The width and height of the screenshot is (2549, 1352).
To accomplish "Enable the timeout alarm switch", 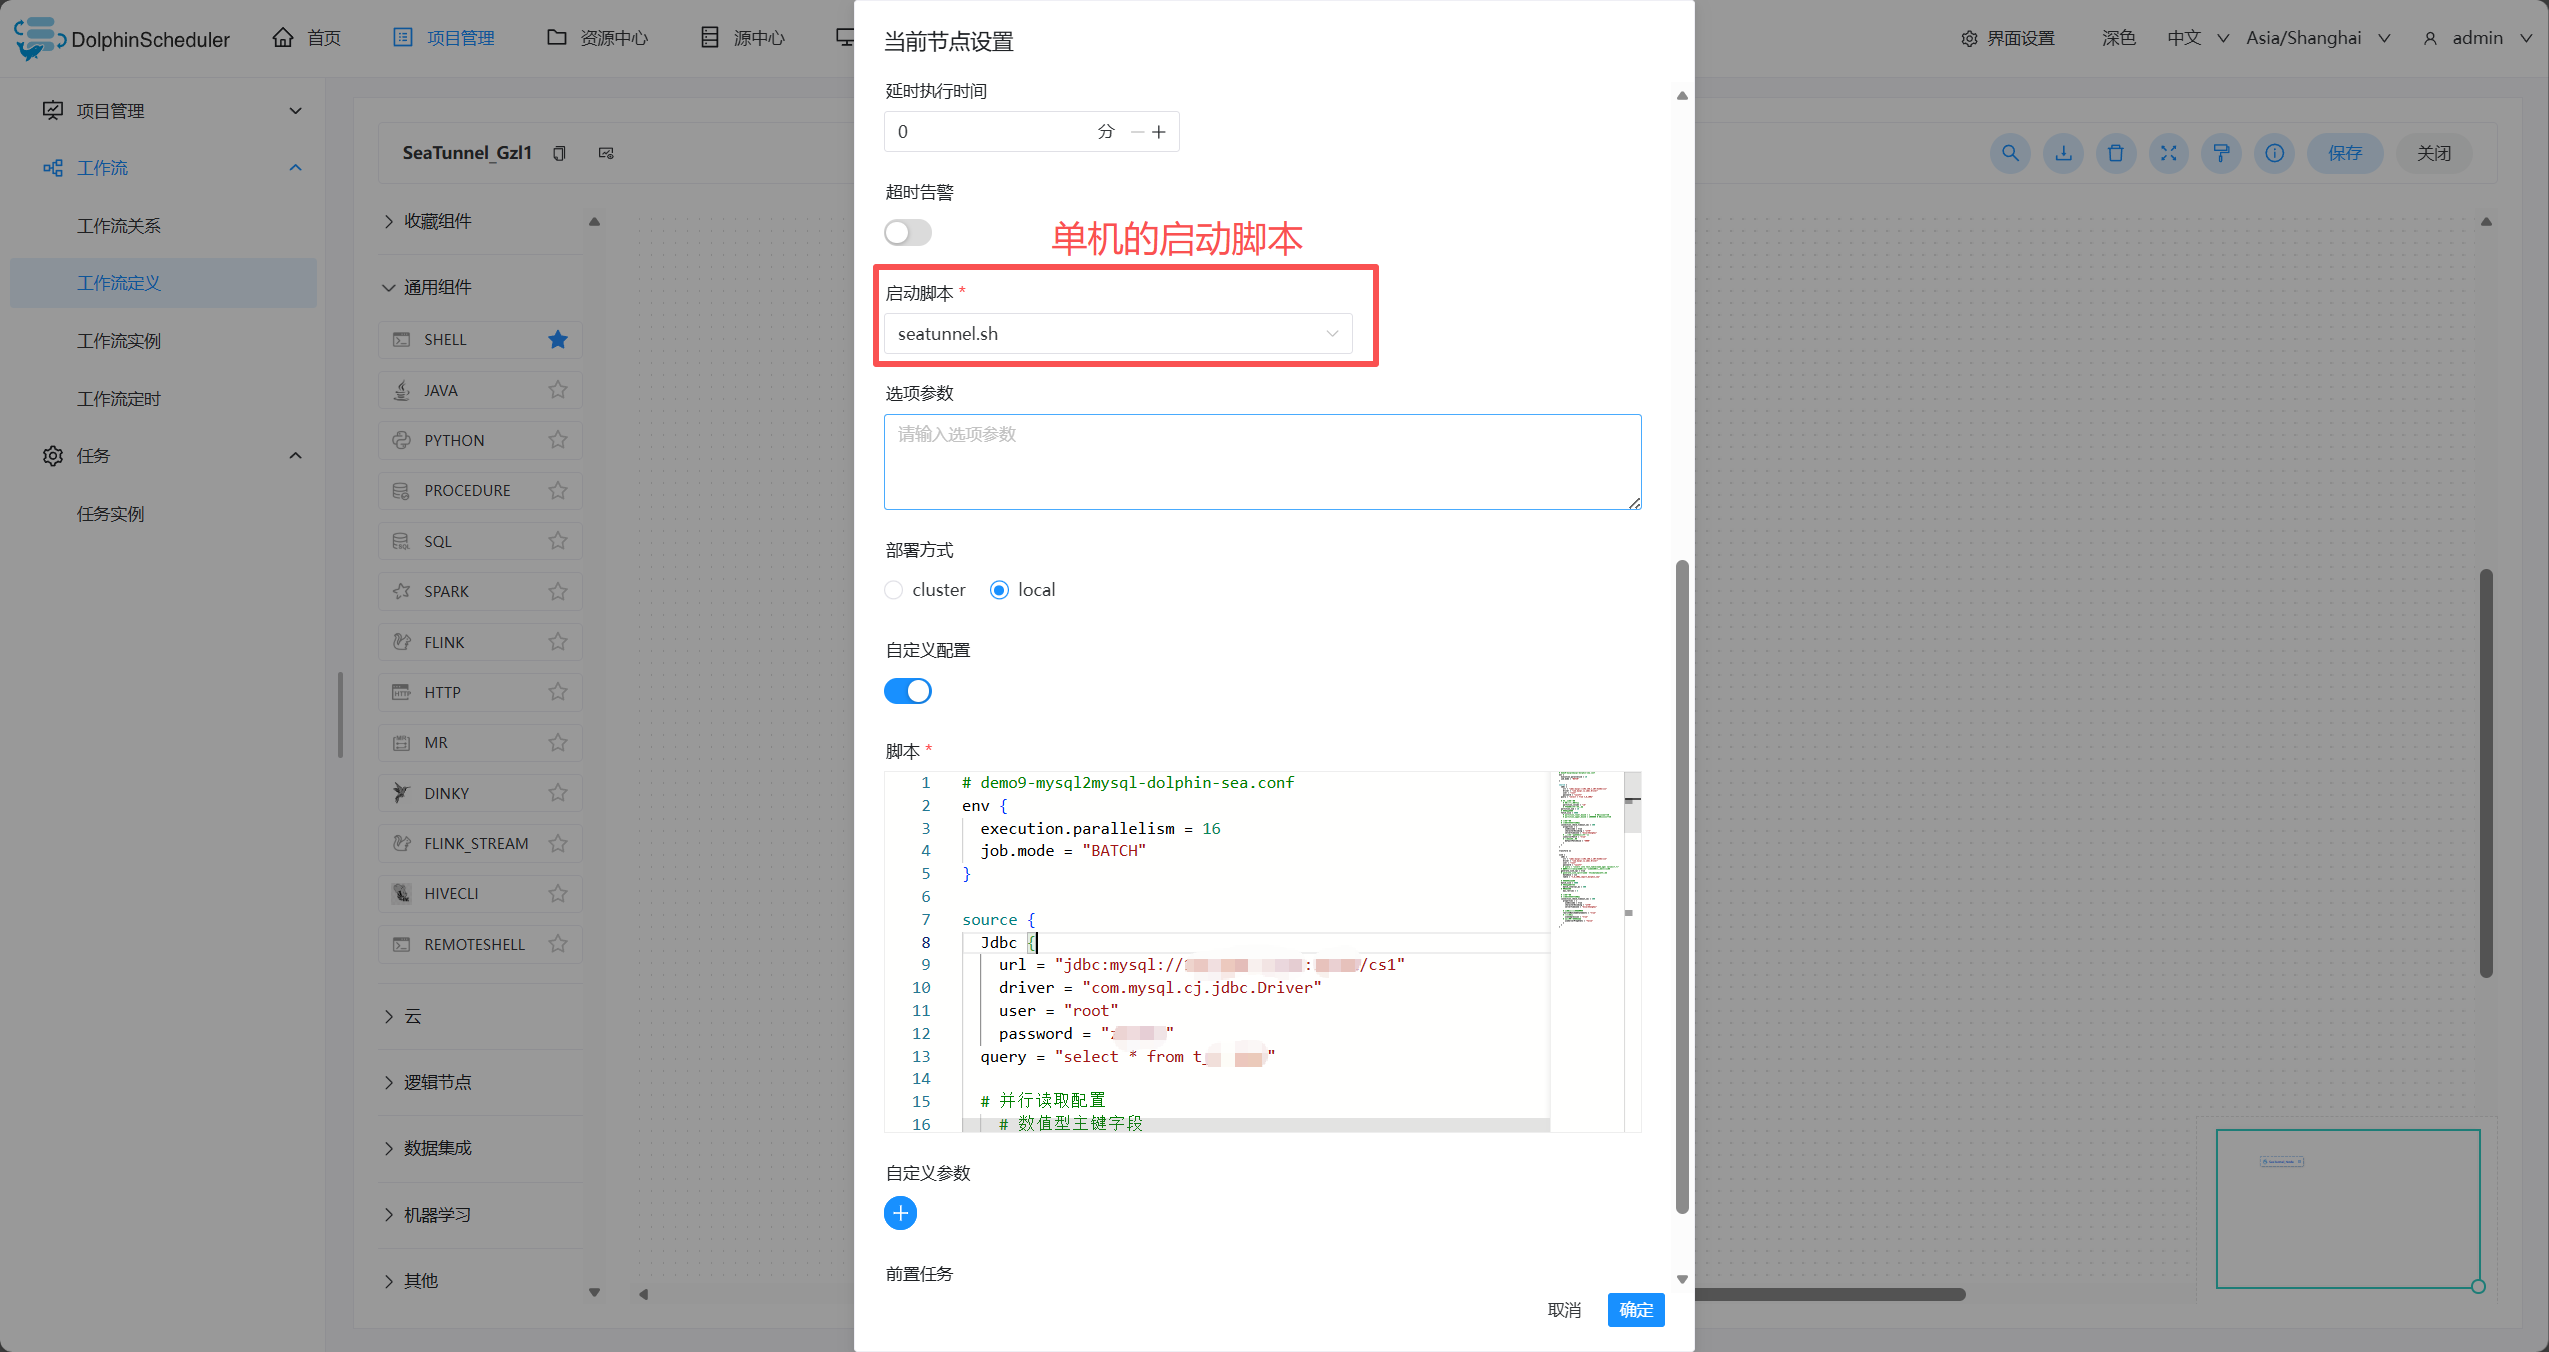I will [x=907, y=233].
